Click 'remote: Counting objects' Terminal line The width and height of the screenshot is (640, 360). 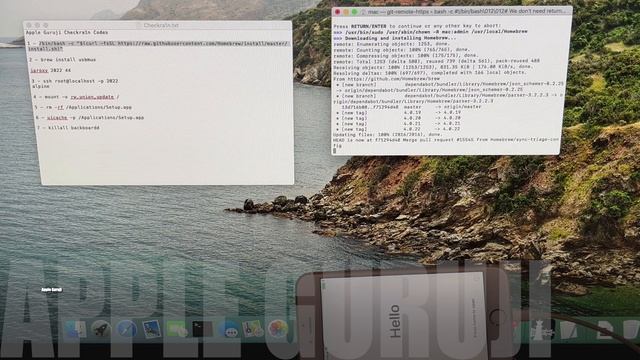(402, 49)
